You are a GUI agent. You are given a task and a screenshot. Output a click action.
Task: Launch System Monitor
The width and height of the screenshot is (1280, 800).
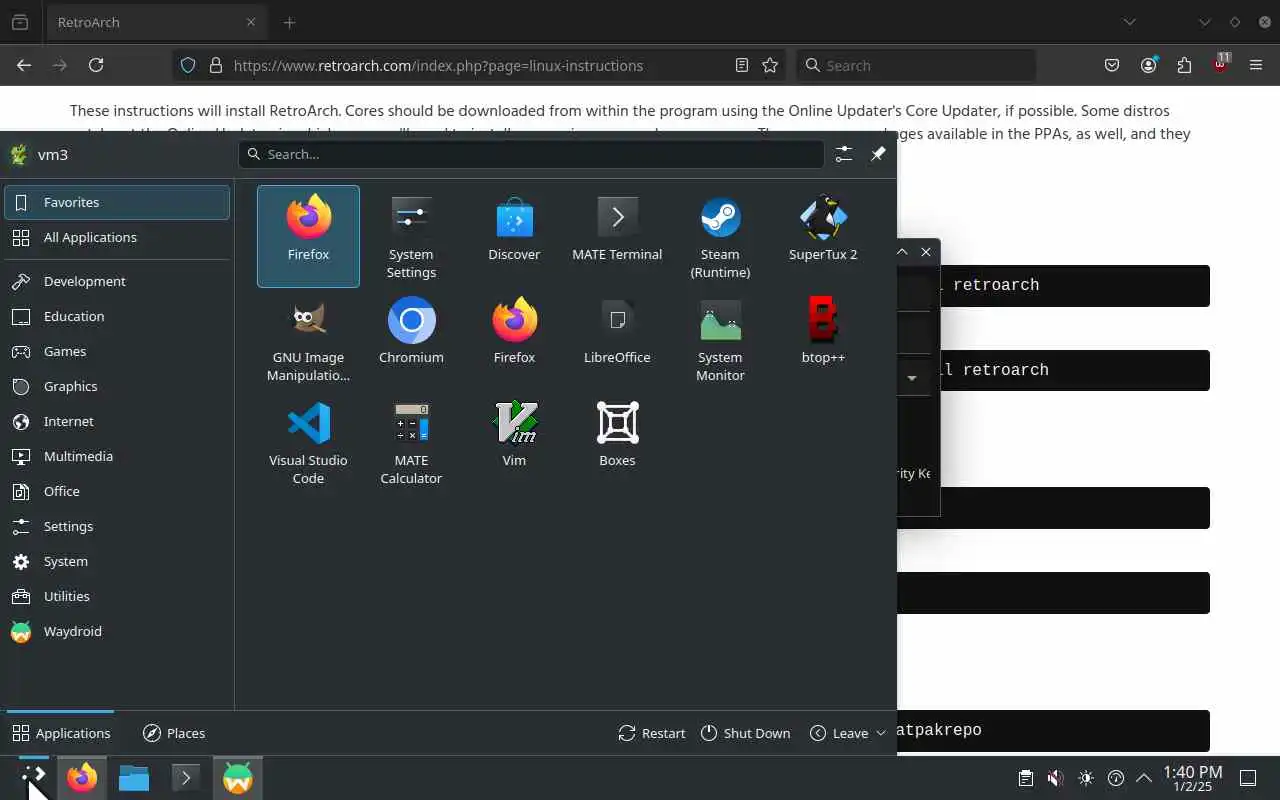click(720, 339)
